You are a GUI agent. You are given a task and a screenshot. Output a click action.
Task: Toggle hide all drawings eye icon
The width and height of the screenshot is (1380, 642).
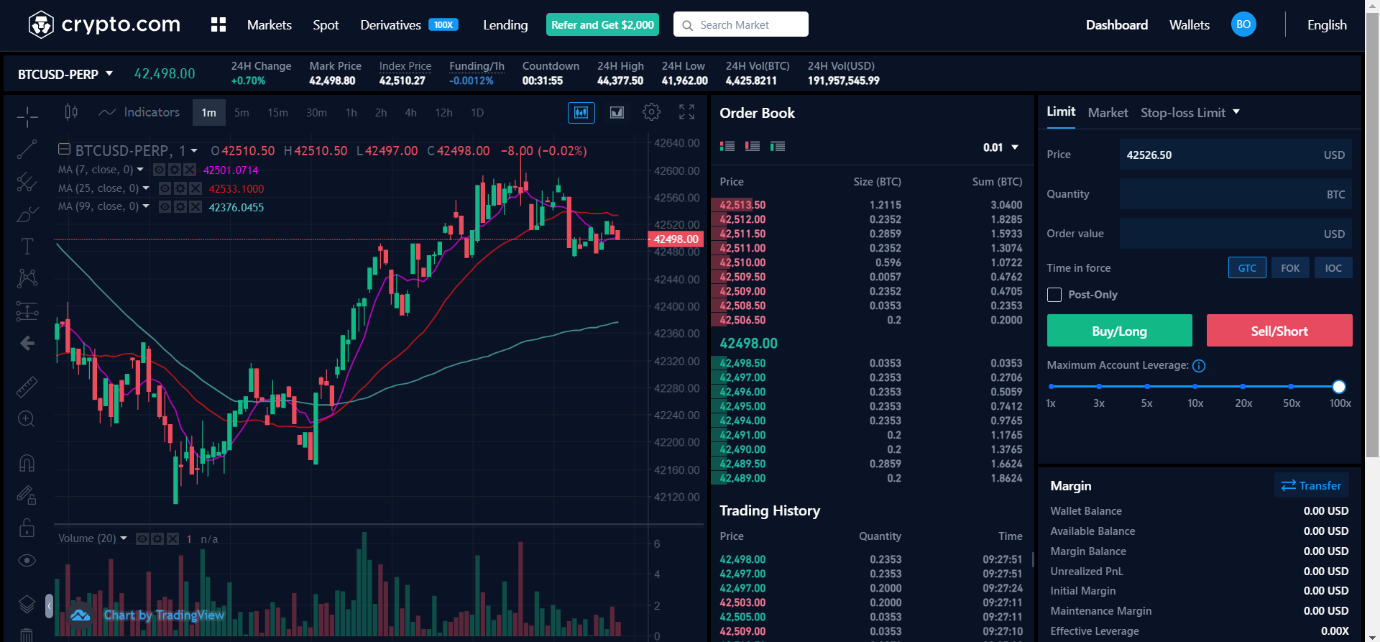27,560
